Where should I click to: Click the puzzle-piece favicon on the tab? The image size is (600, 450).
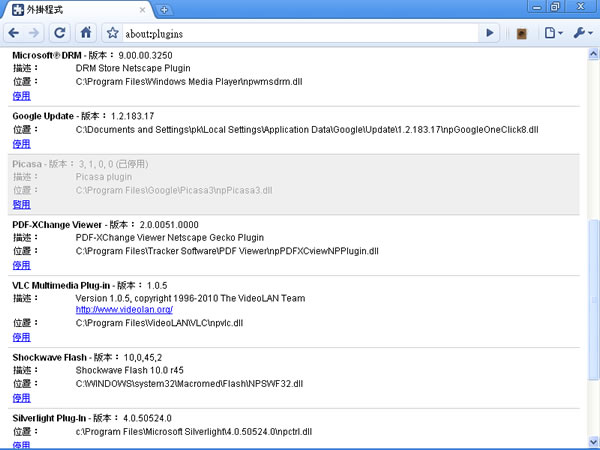tap(18, 10)
